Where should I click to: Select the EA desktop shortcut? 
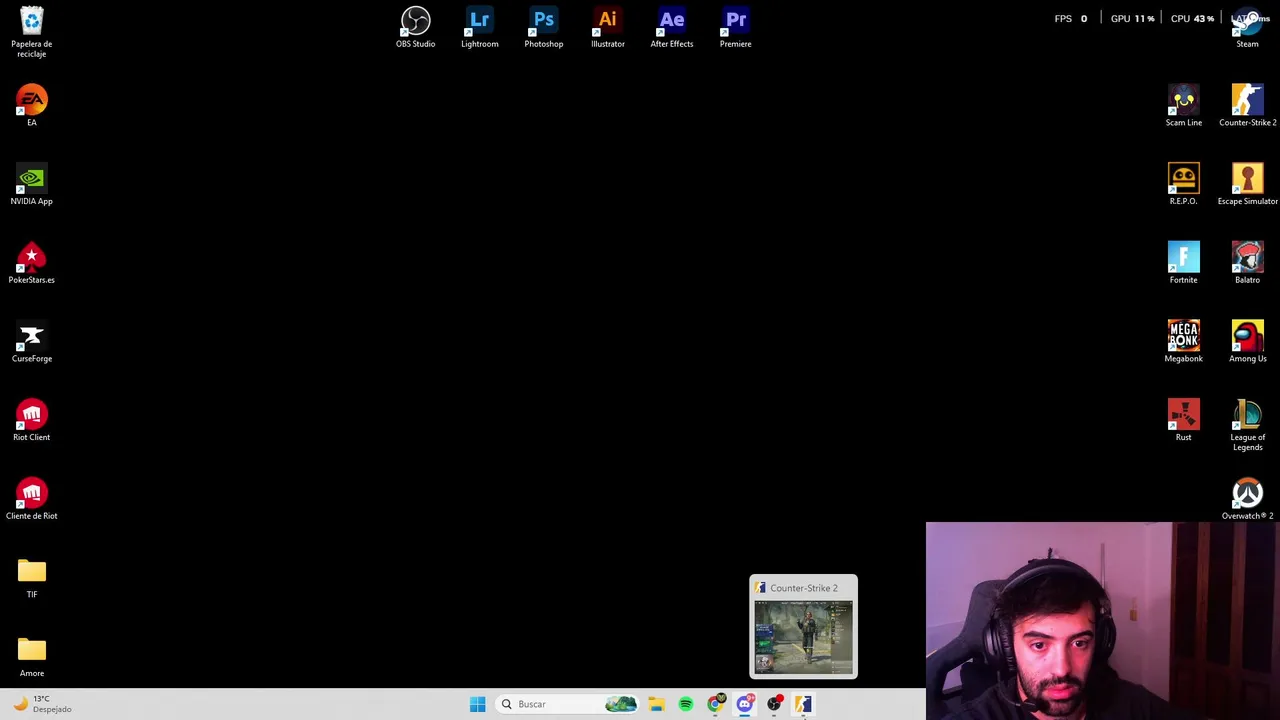coord(32,104)
